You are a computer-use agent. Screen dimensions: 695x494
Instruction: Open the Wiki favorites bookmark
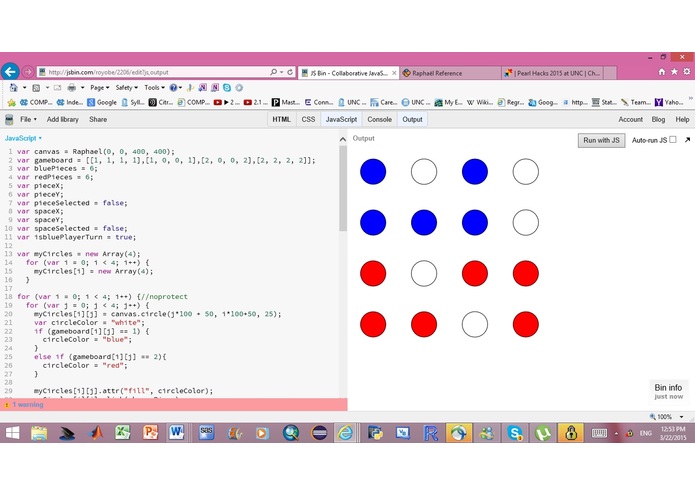[480, 102]
